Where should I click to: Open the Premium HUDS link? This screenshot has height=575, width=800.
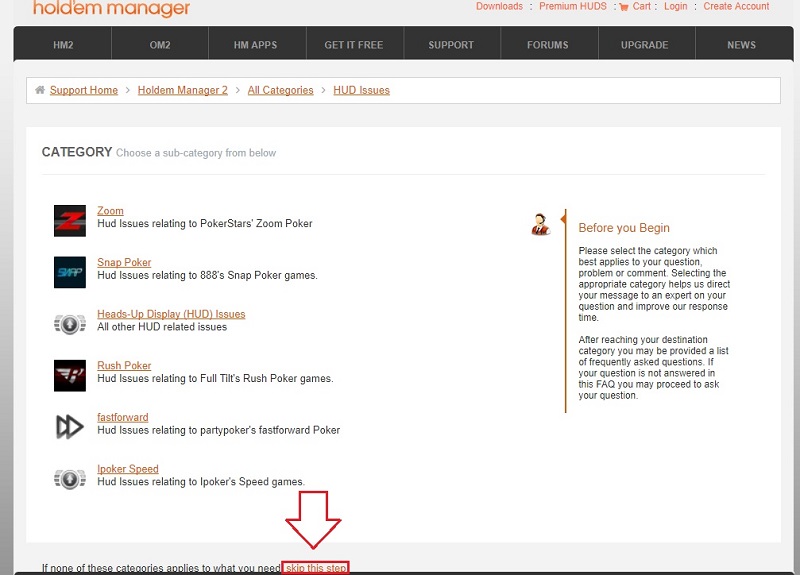click(573, 6)
